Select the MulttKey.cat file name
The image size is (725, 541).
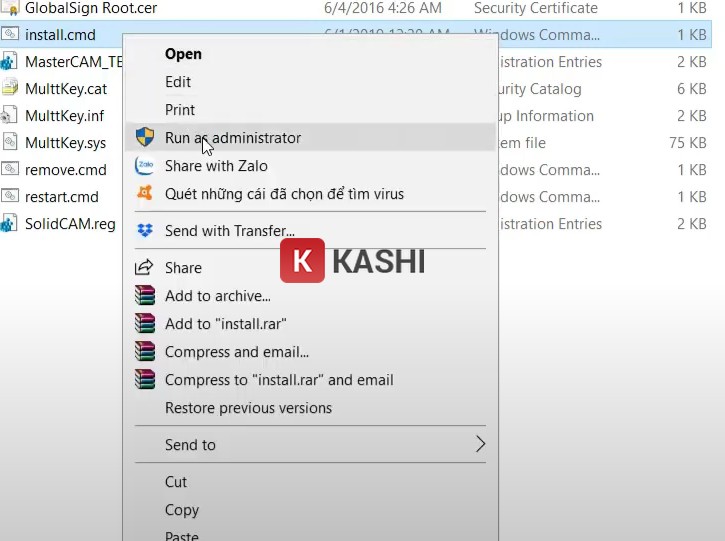(66, 89)
